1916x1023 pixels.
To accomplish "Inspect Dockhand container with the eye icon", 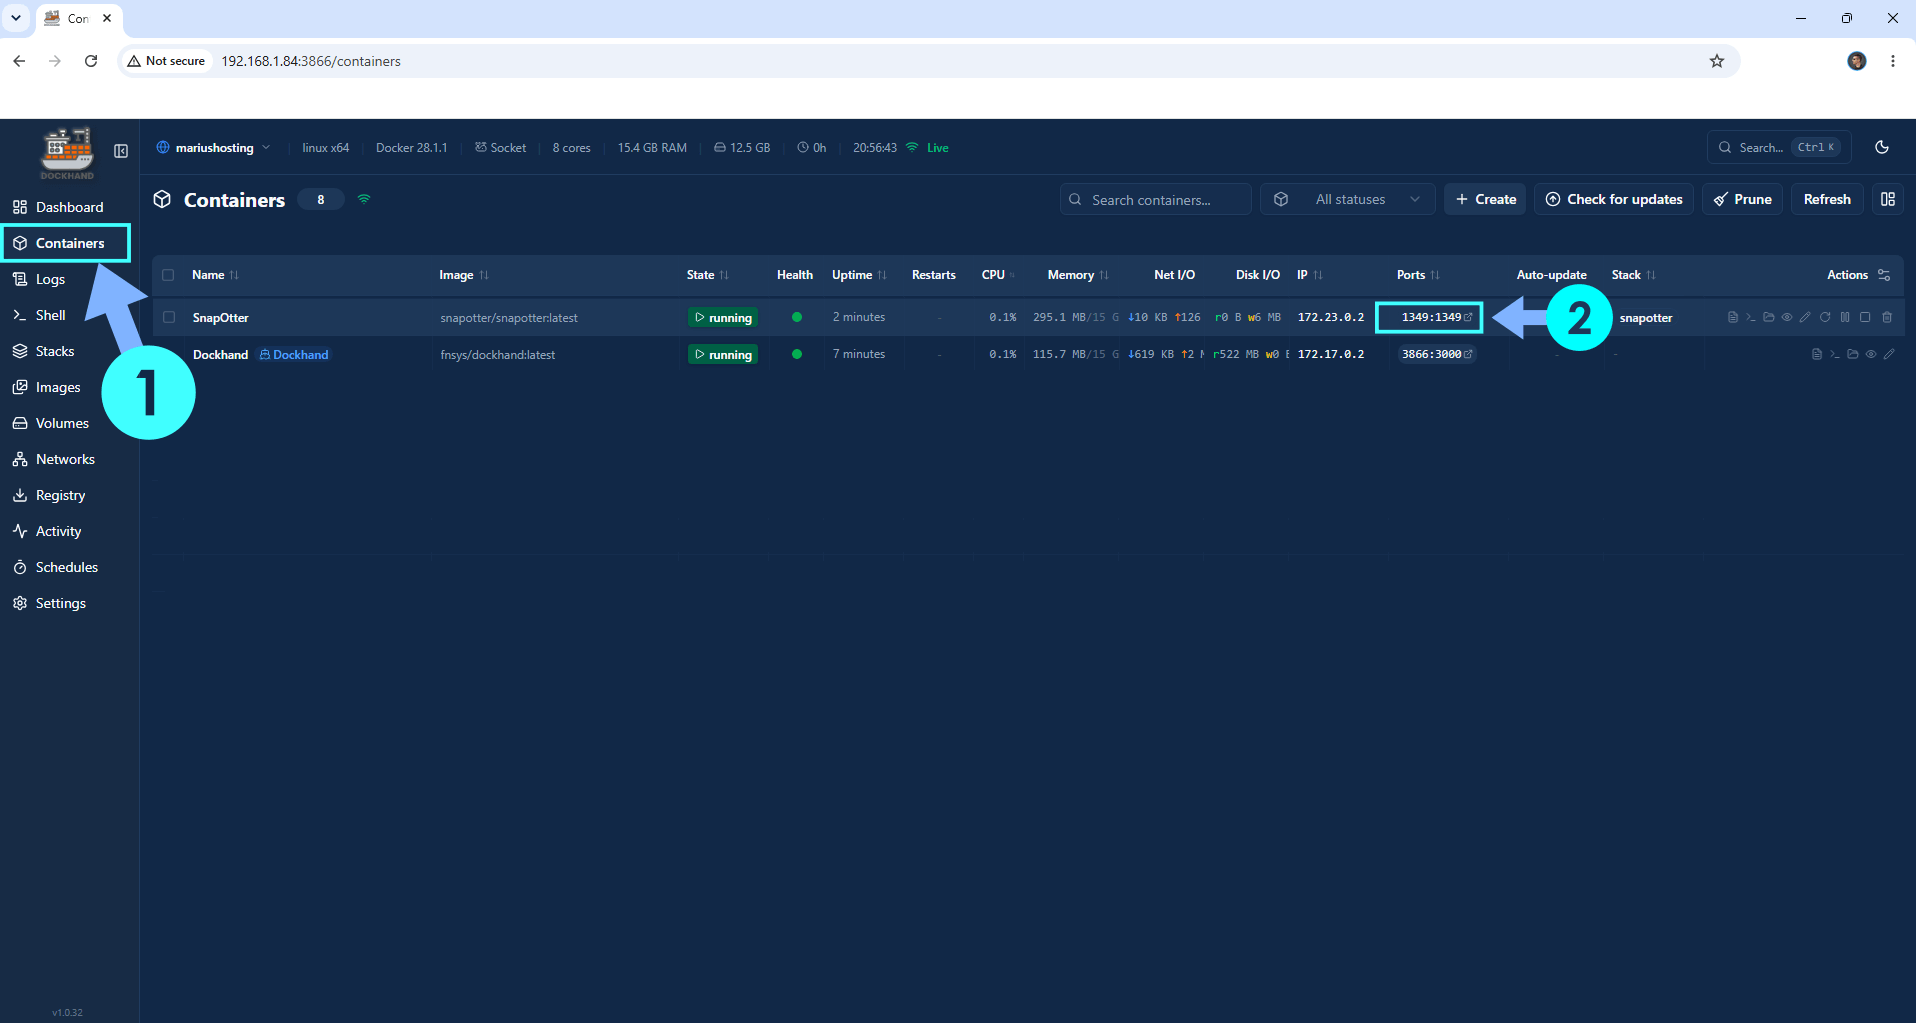I will [x=1871, y=354].
